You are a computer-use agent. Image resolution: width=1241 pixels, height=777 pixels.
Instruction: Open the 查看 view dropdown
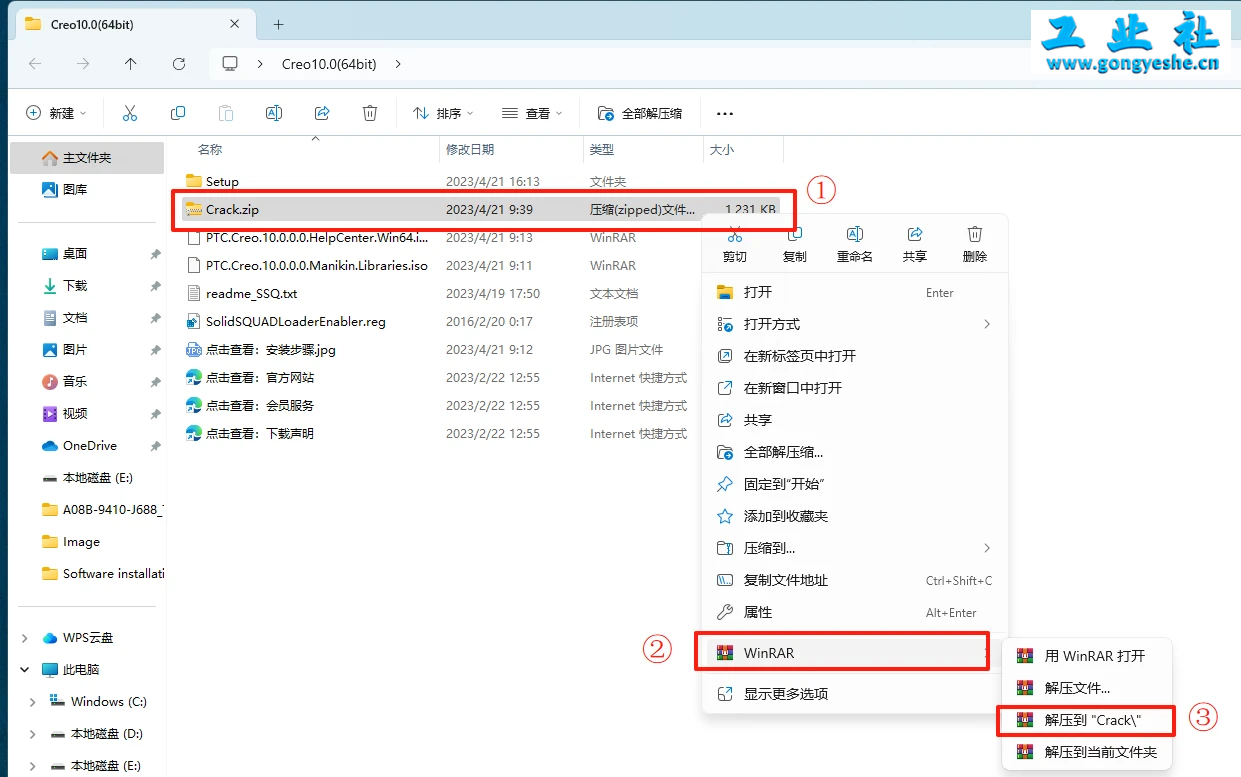point(532,113)
